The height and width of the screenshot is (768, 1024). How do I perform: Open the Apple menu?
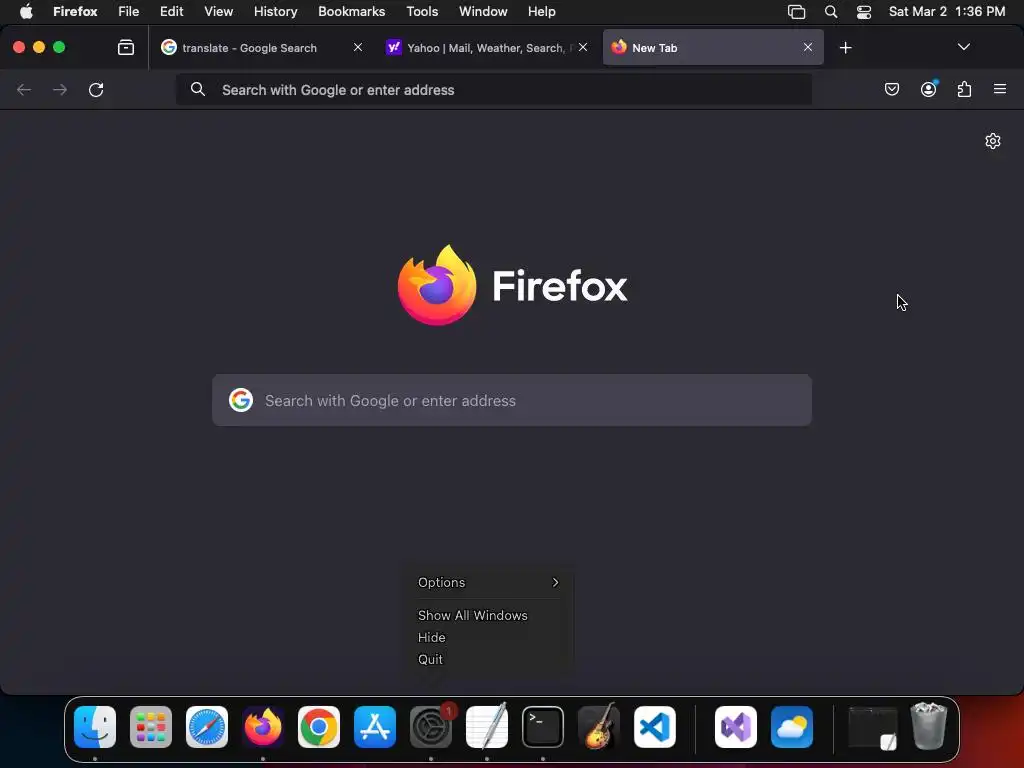(26, 11)
